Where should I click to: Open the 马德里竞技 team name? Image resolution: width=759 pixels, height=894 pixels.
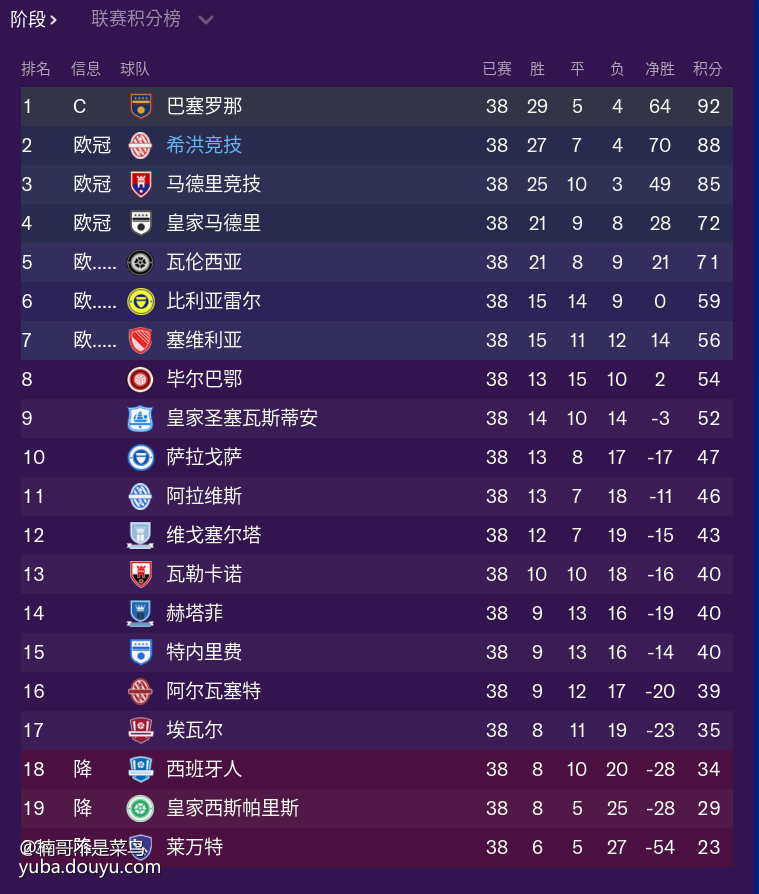(213, 184)
